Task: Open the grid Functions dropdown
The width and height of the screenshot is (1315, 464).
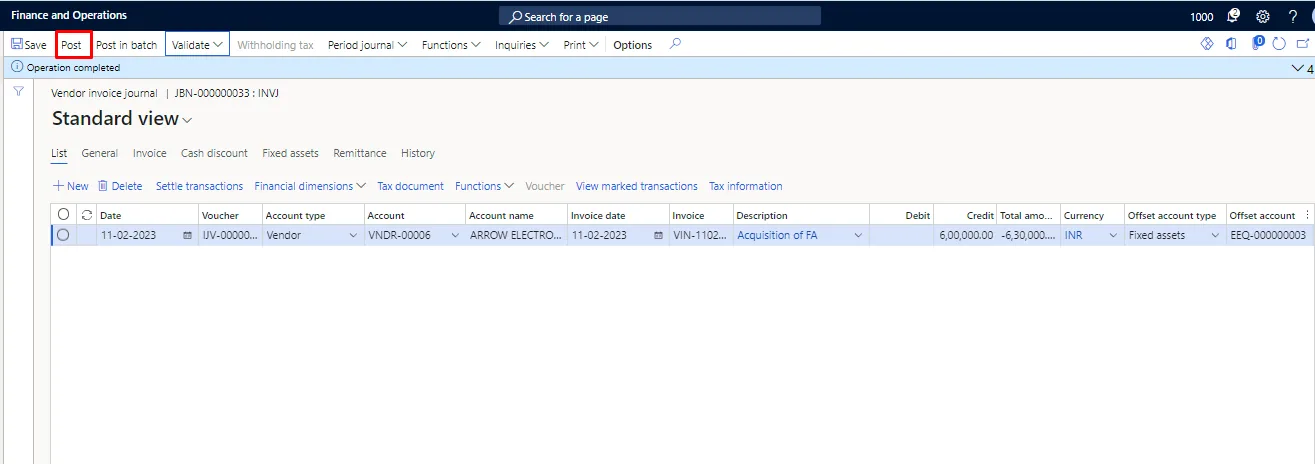Action: click(x=484, y=186)
